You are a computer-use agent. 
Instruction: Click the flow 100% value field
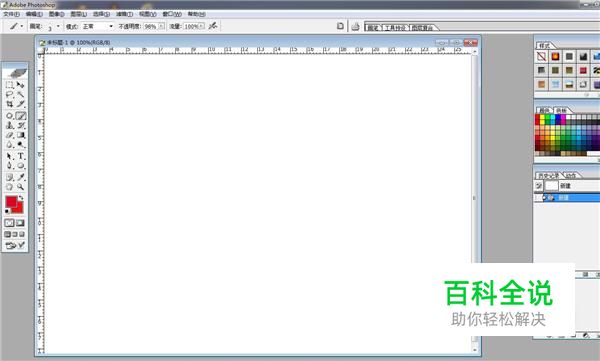[x=191, y=26]
